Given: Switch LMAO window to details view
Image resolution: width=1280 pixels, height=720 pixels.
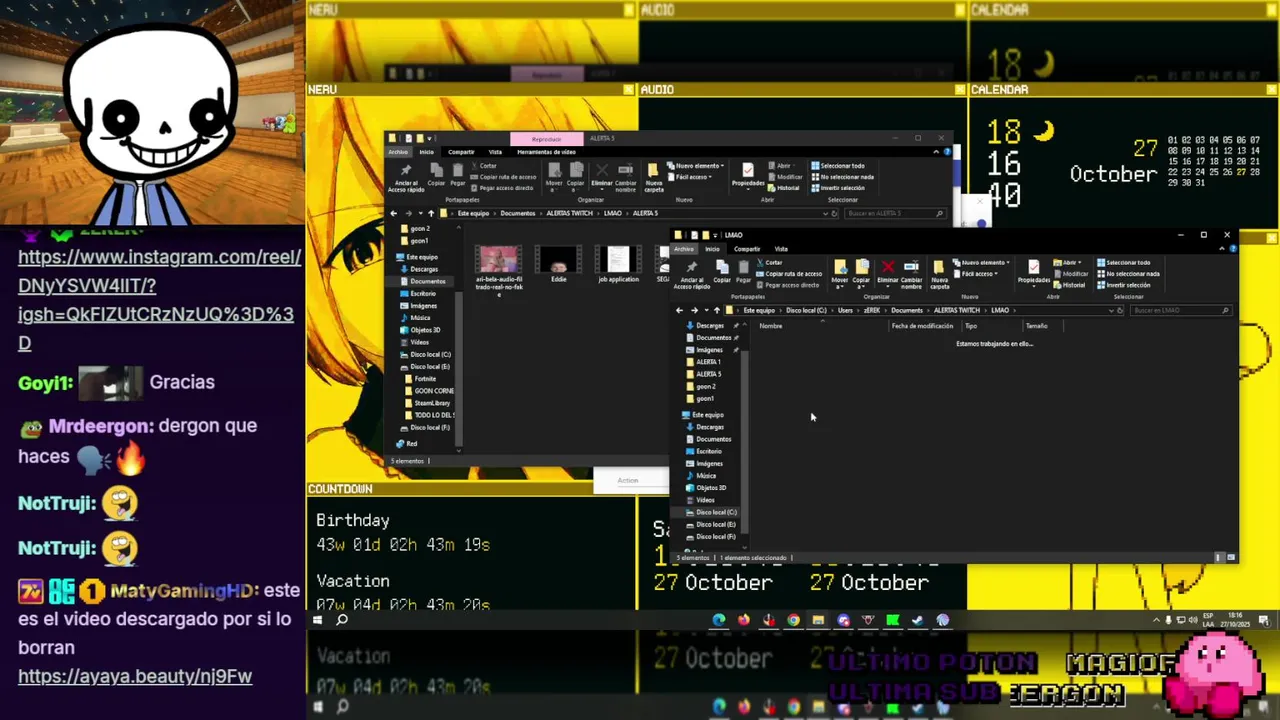Looking at the screenshot, I should 1219,557.
